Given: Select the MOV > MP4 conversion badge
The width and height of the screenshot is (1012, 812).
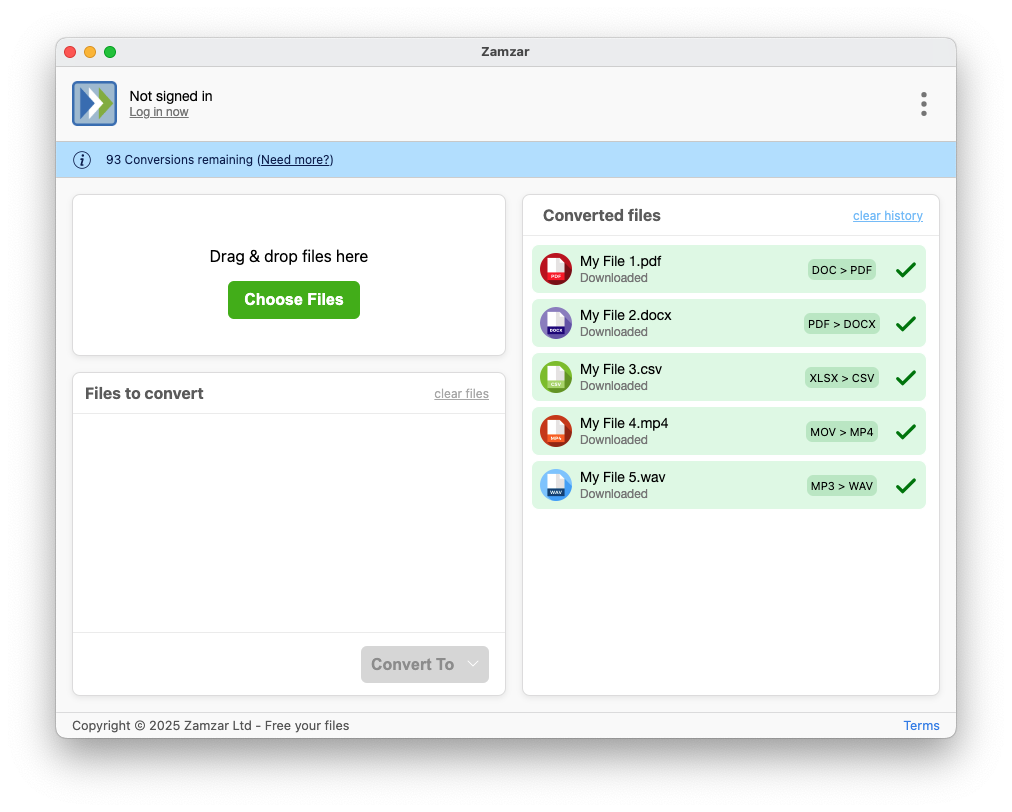Looking at the screenshot, I should click(x=841, y=432).
